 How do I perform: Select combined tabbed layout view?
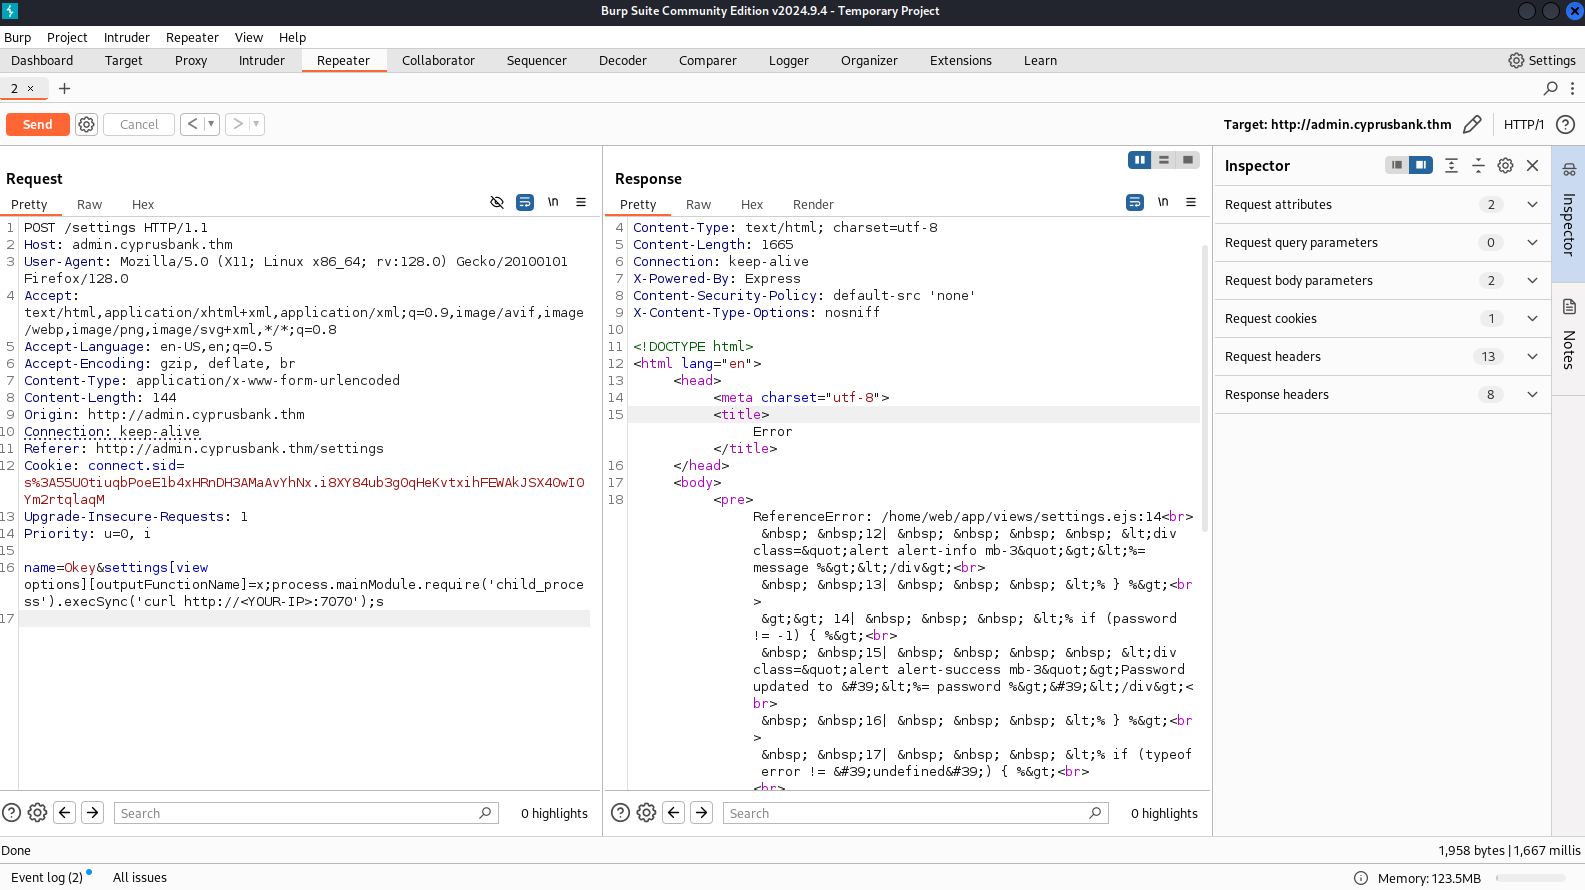1188,160
